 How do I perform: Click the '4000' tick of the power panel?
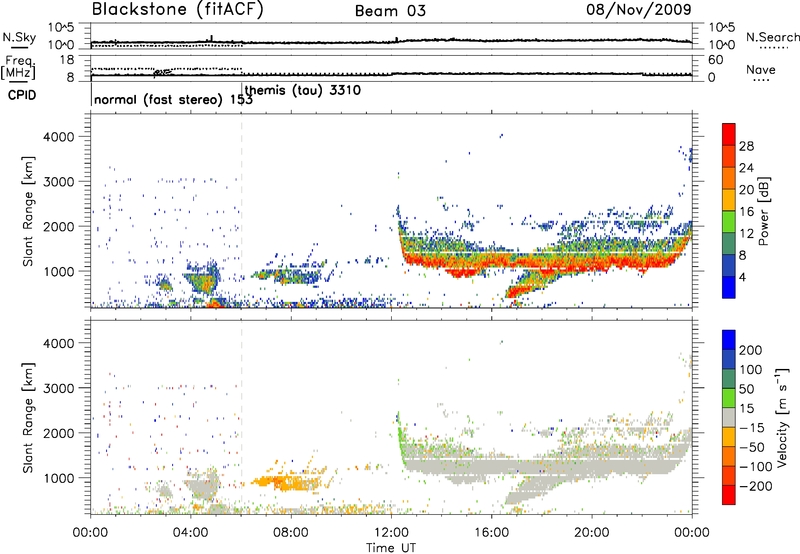pos(59,137)
